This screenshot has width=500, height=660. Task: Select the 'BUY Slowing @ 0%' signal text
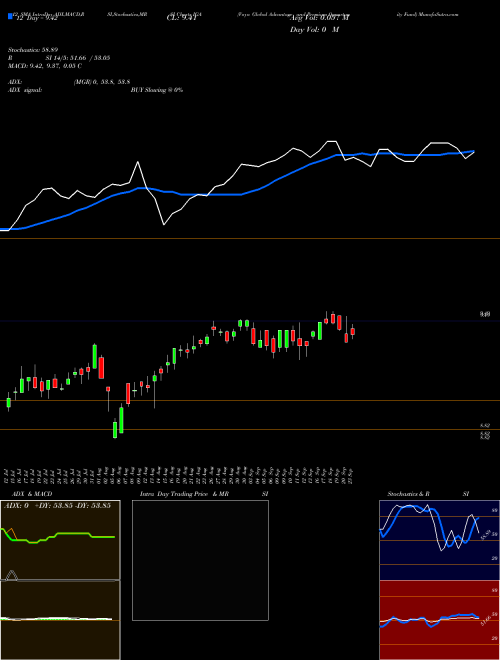pos(157,90)
